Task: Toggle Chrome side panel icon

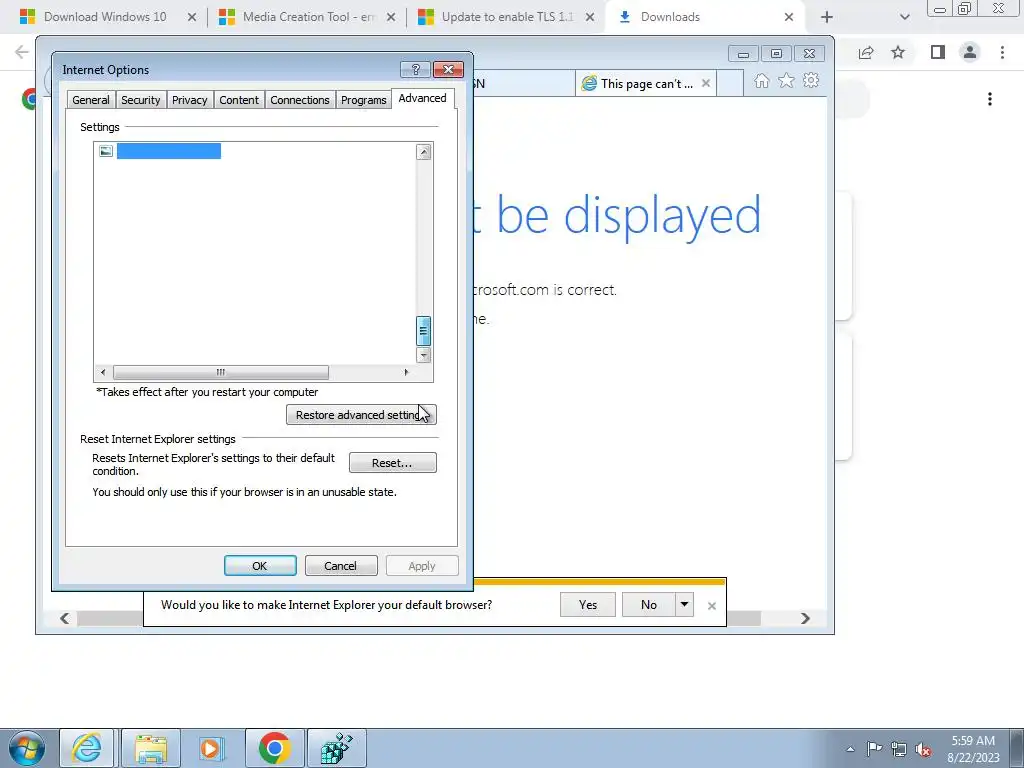Action: tap(938, 52)
